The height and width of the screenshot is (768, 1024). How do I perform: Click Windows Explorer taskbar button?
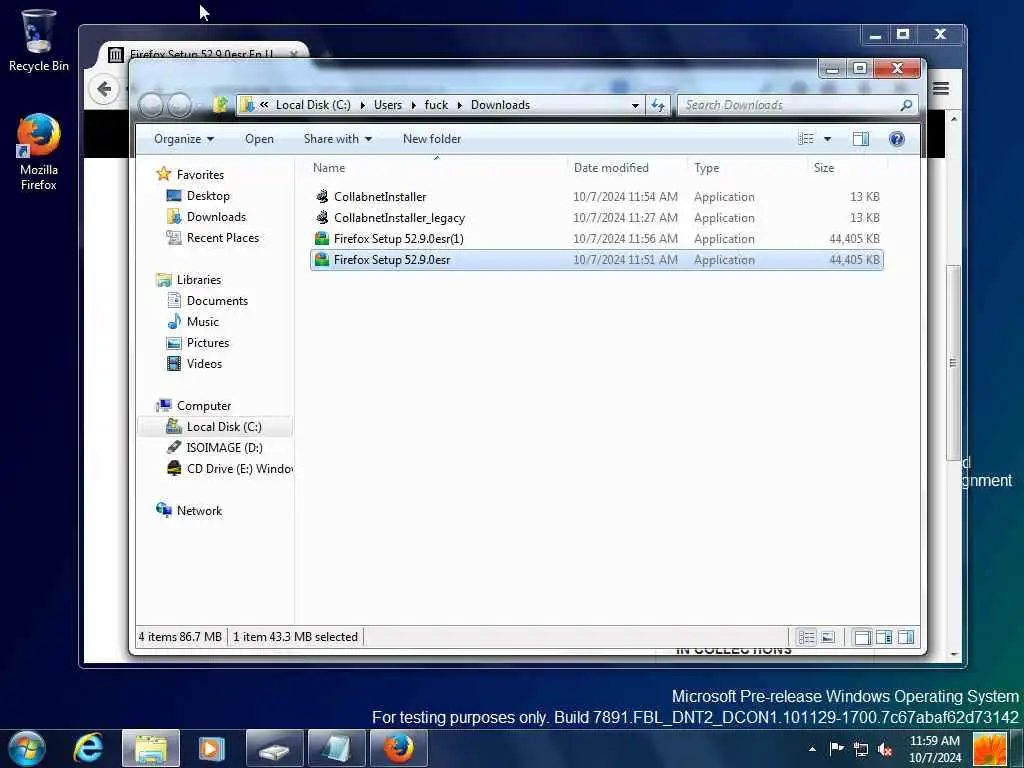[151, 748]
